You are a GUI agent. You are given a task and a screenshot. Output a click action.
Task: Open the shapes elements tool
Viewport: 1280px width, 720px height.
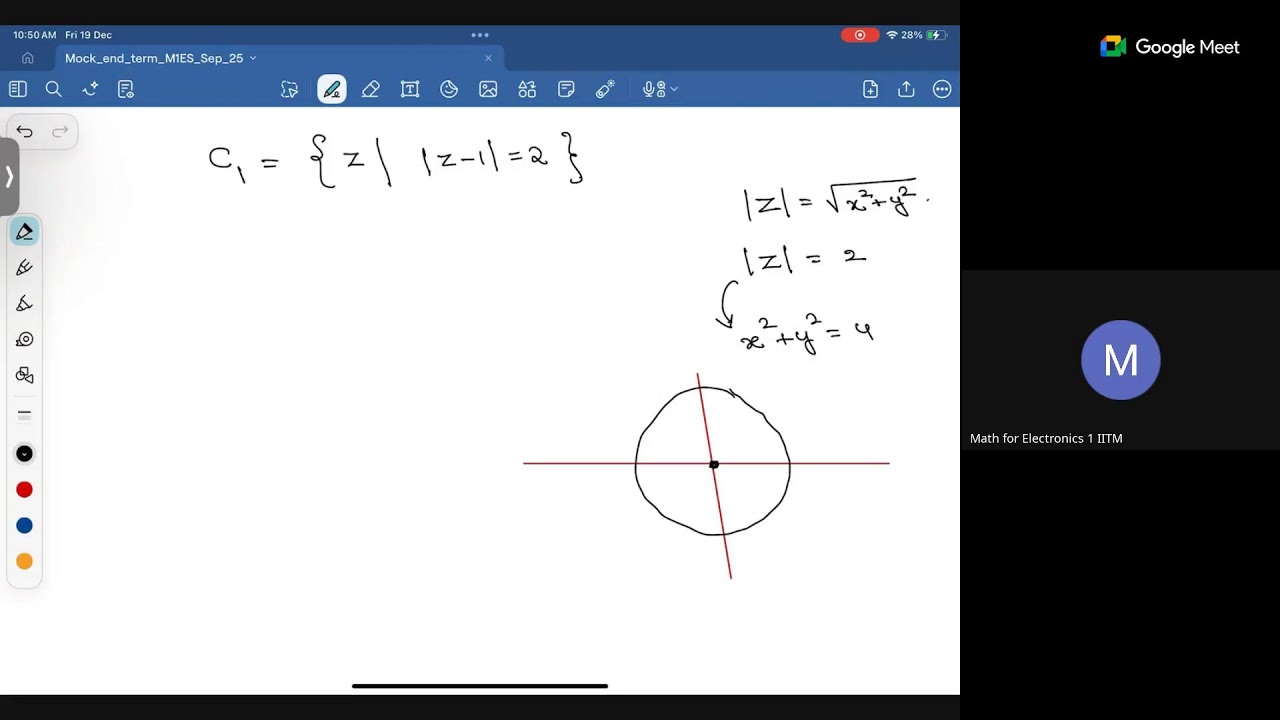click(527, 89)
